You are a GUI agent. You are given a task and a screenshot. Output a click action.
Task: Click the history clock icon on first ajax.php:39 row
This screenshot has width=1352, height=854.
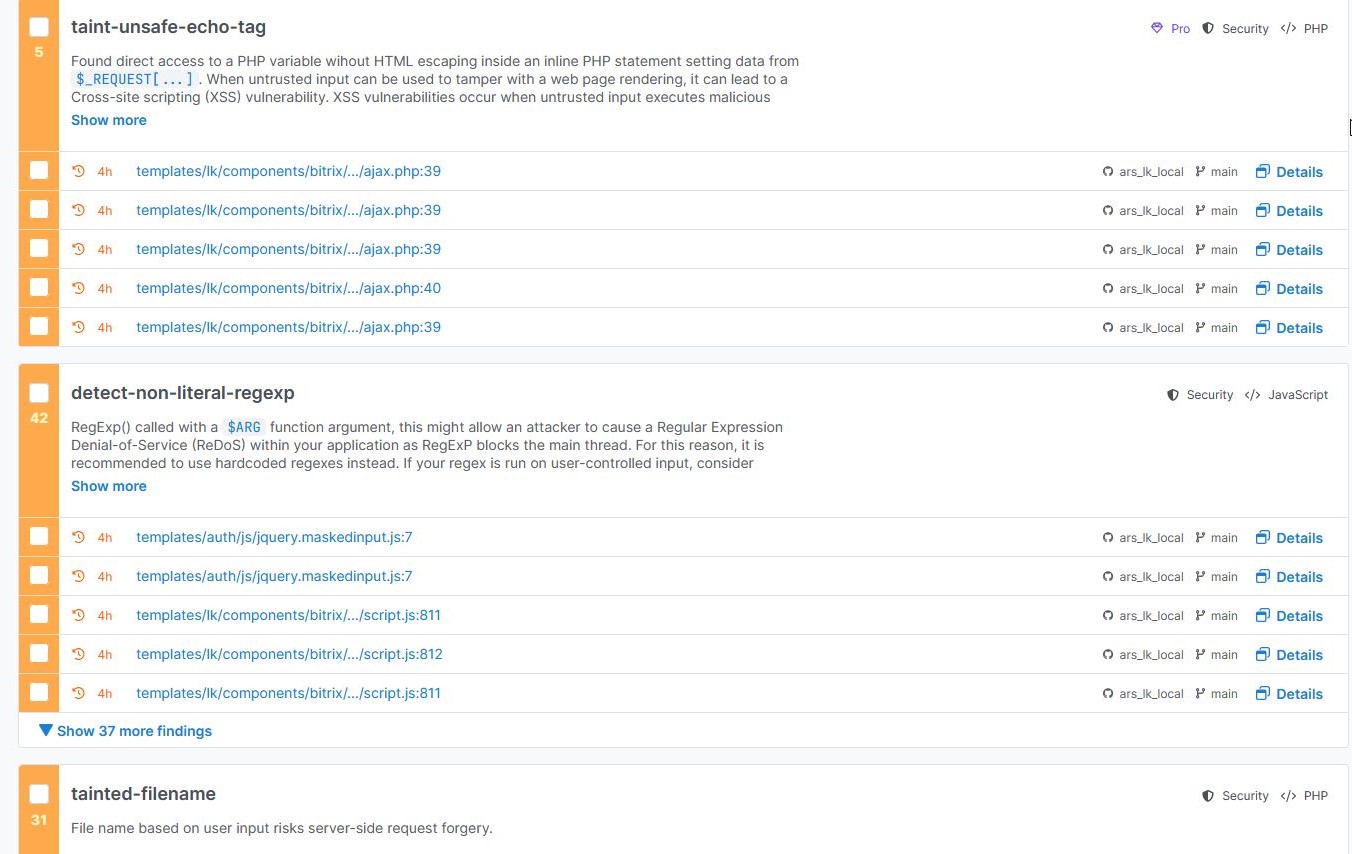pos(79,171)
